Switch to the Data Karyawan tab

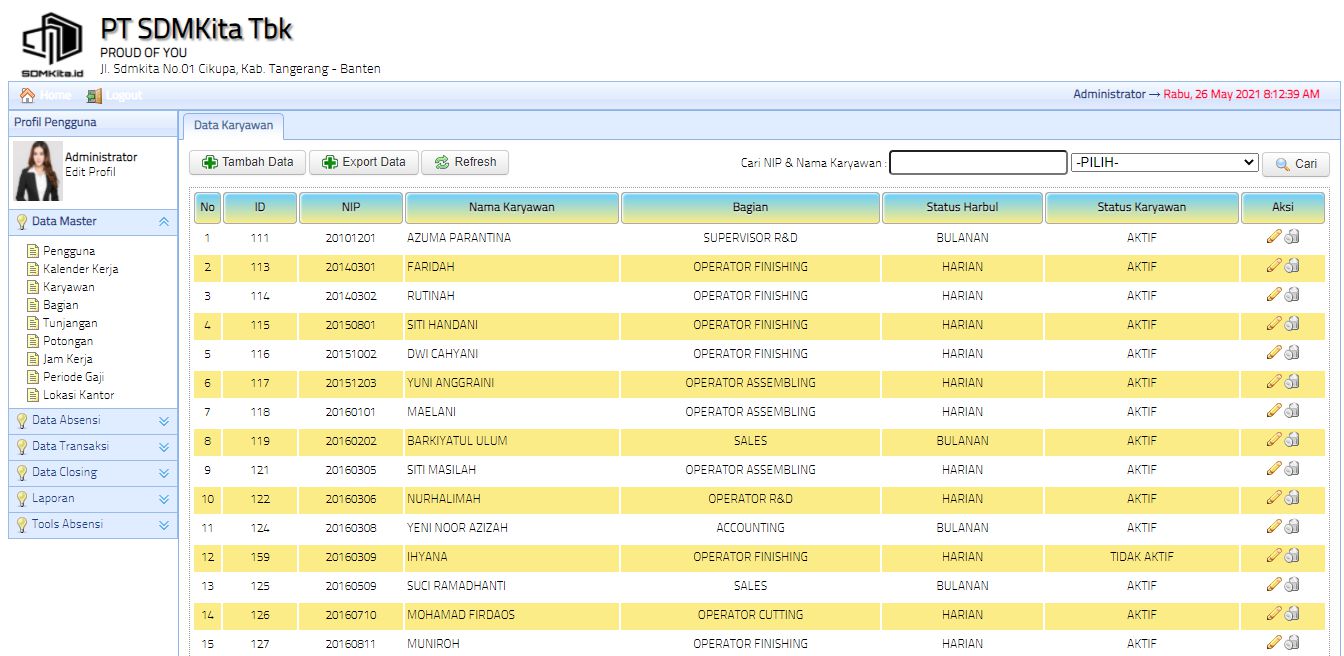(233, 126)
